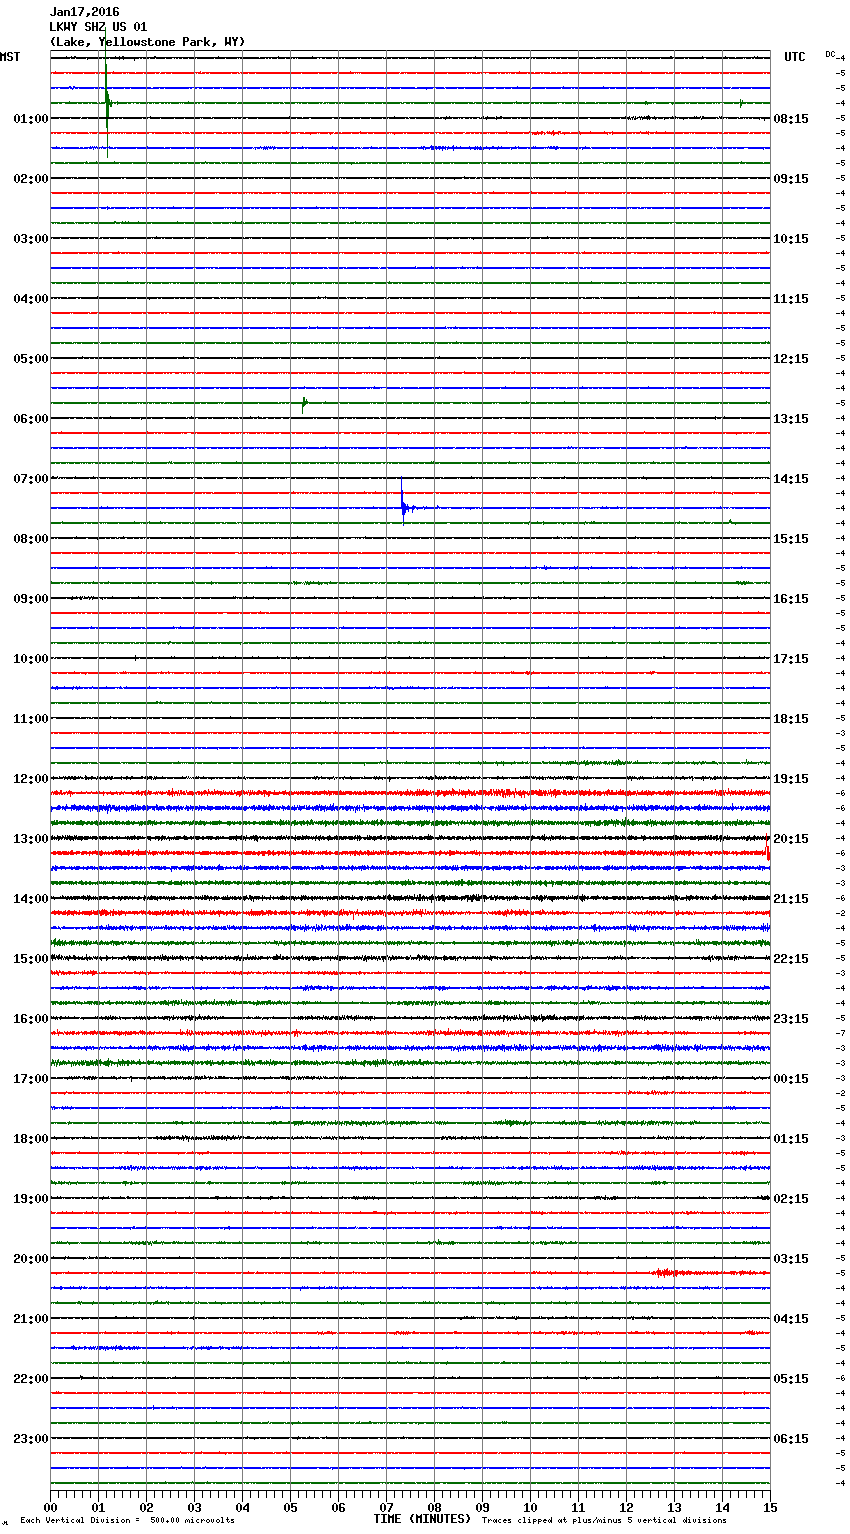Click the 05 minute axis tick label
This screenshot has height=1534, width=850.
(x=290, y=1506)
